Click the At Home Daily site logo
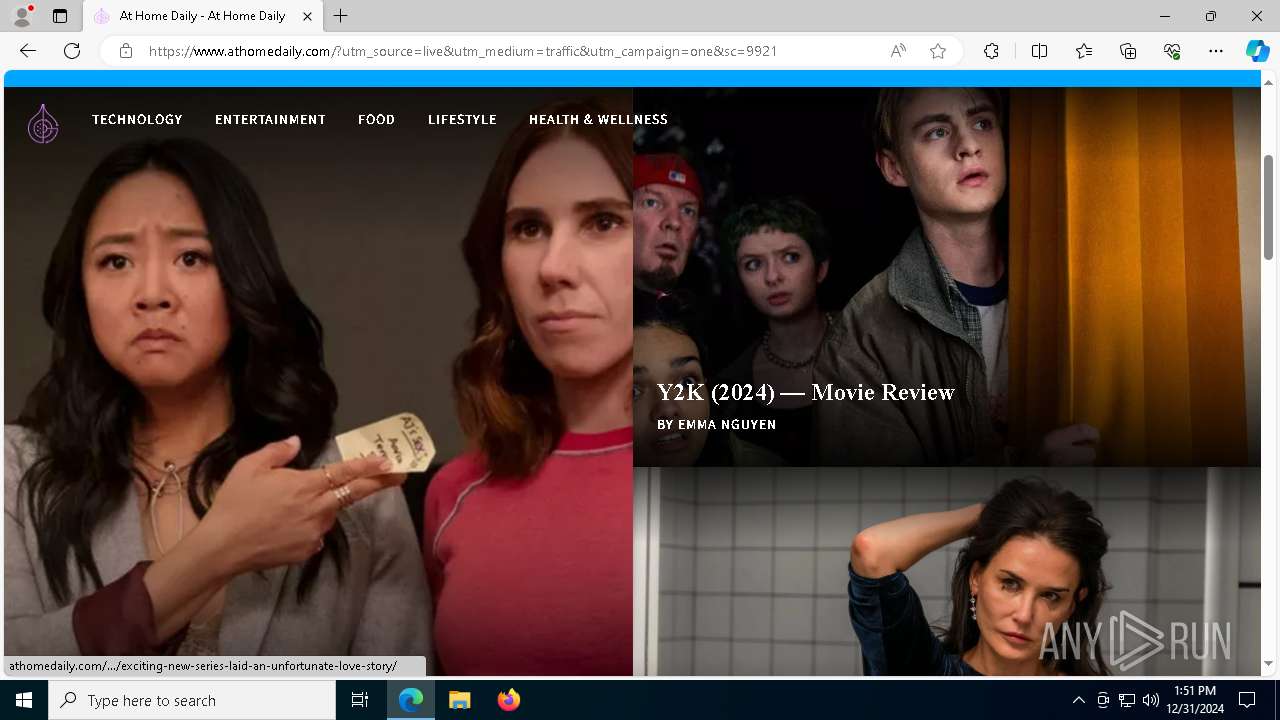The height and width of the screenshot is (720, 1280). pyautogui.click(x=43, y=123)
